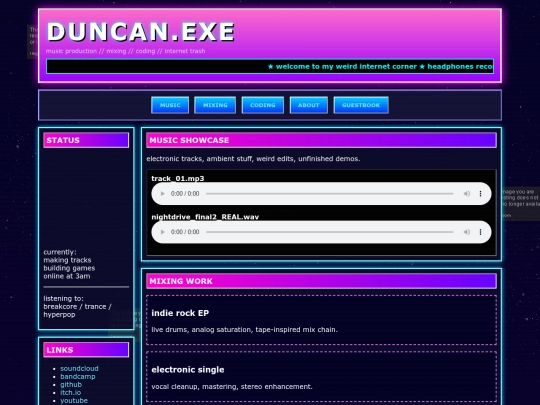
Task: Open the bandcamp link
Action: [78, 376]
